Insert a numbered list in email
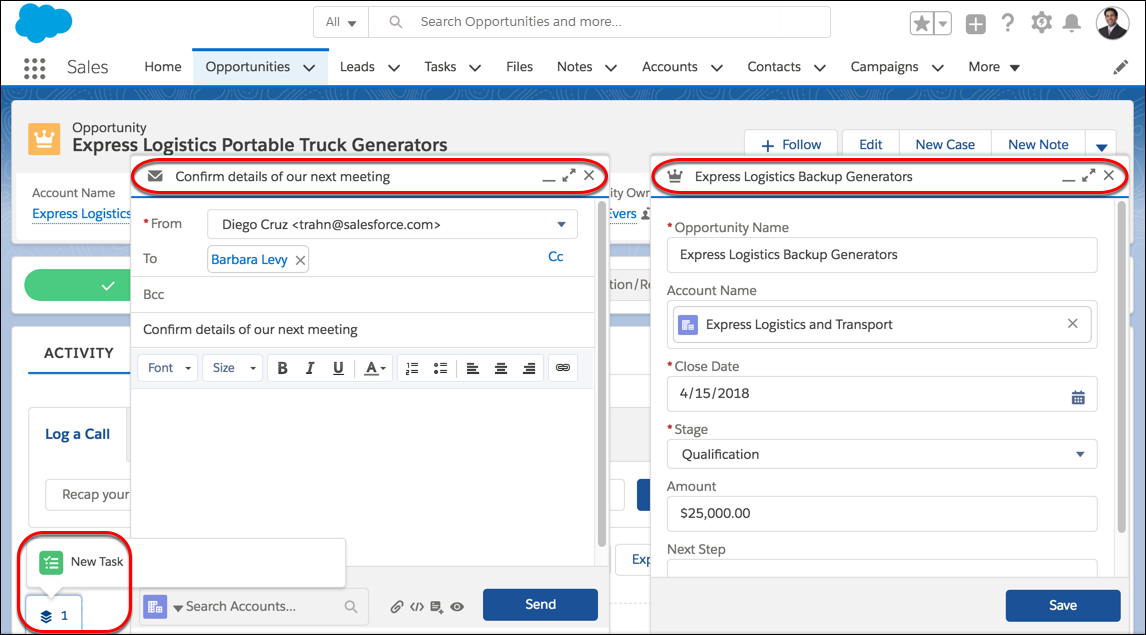Viewport: 1146px width, 635px height. coord(412,368)
